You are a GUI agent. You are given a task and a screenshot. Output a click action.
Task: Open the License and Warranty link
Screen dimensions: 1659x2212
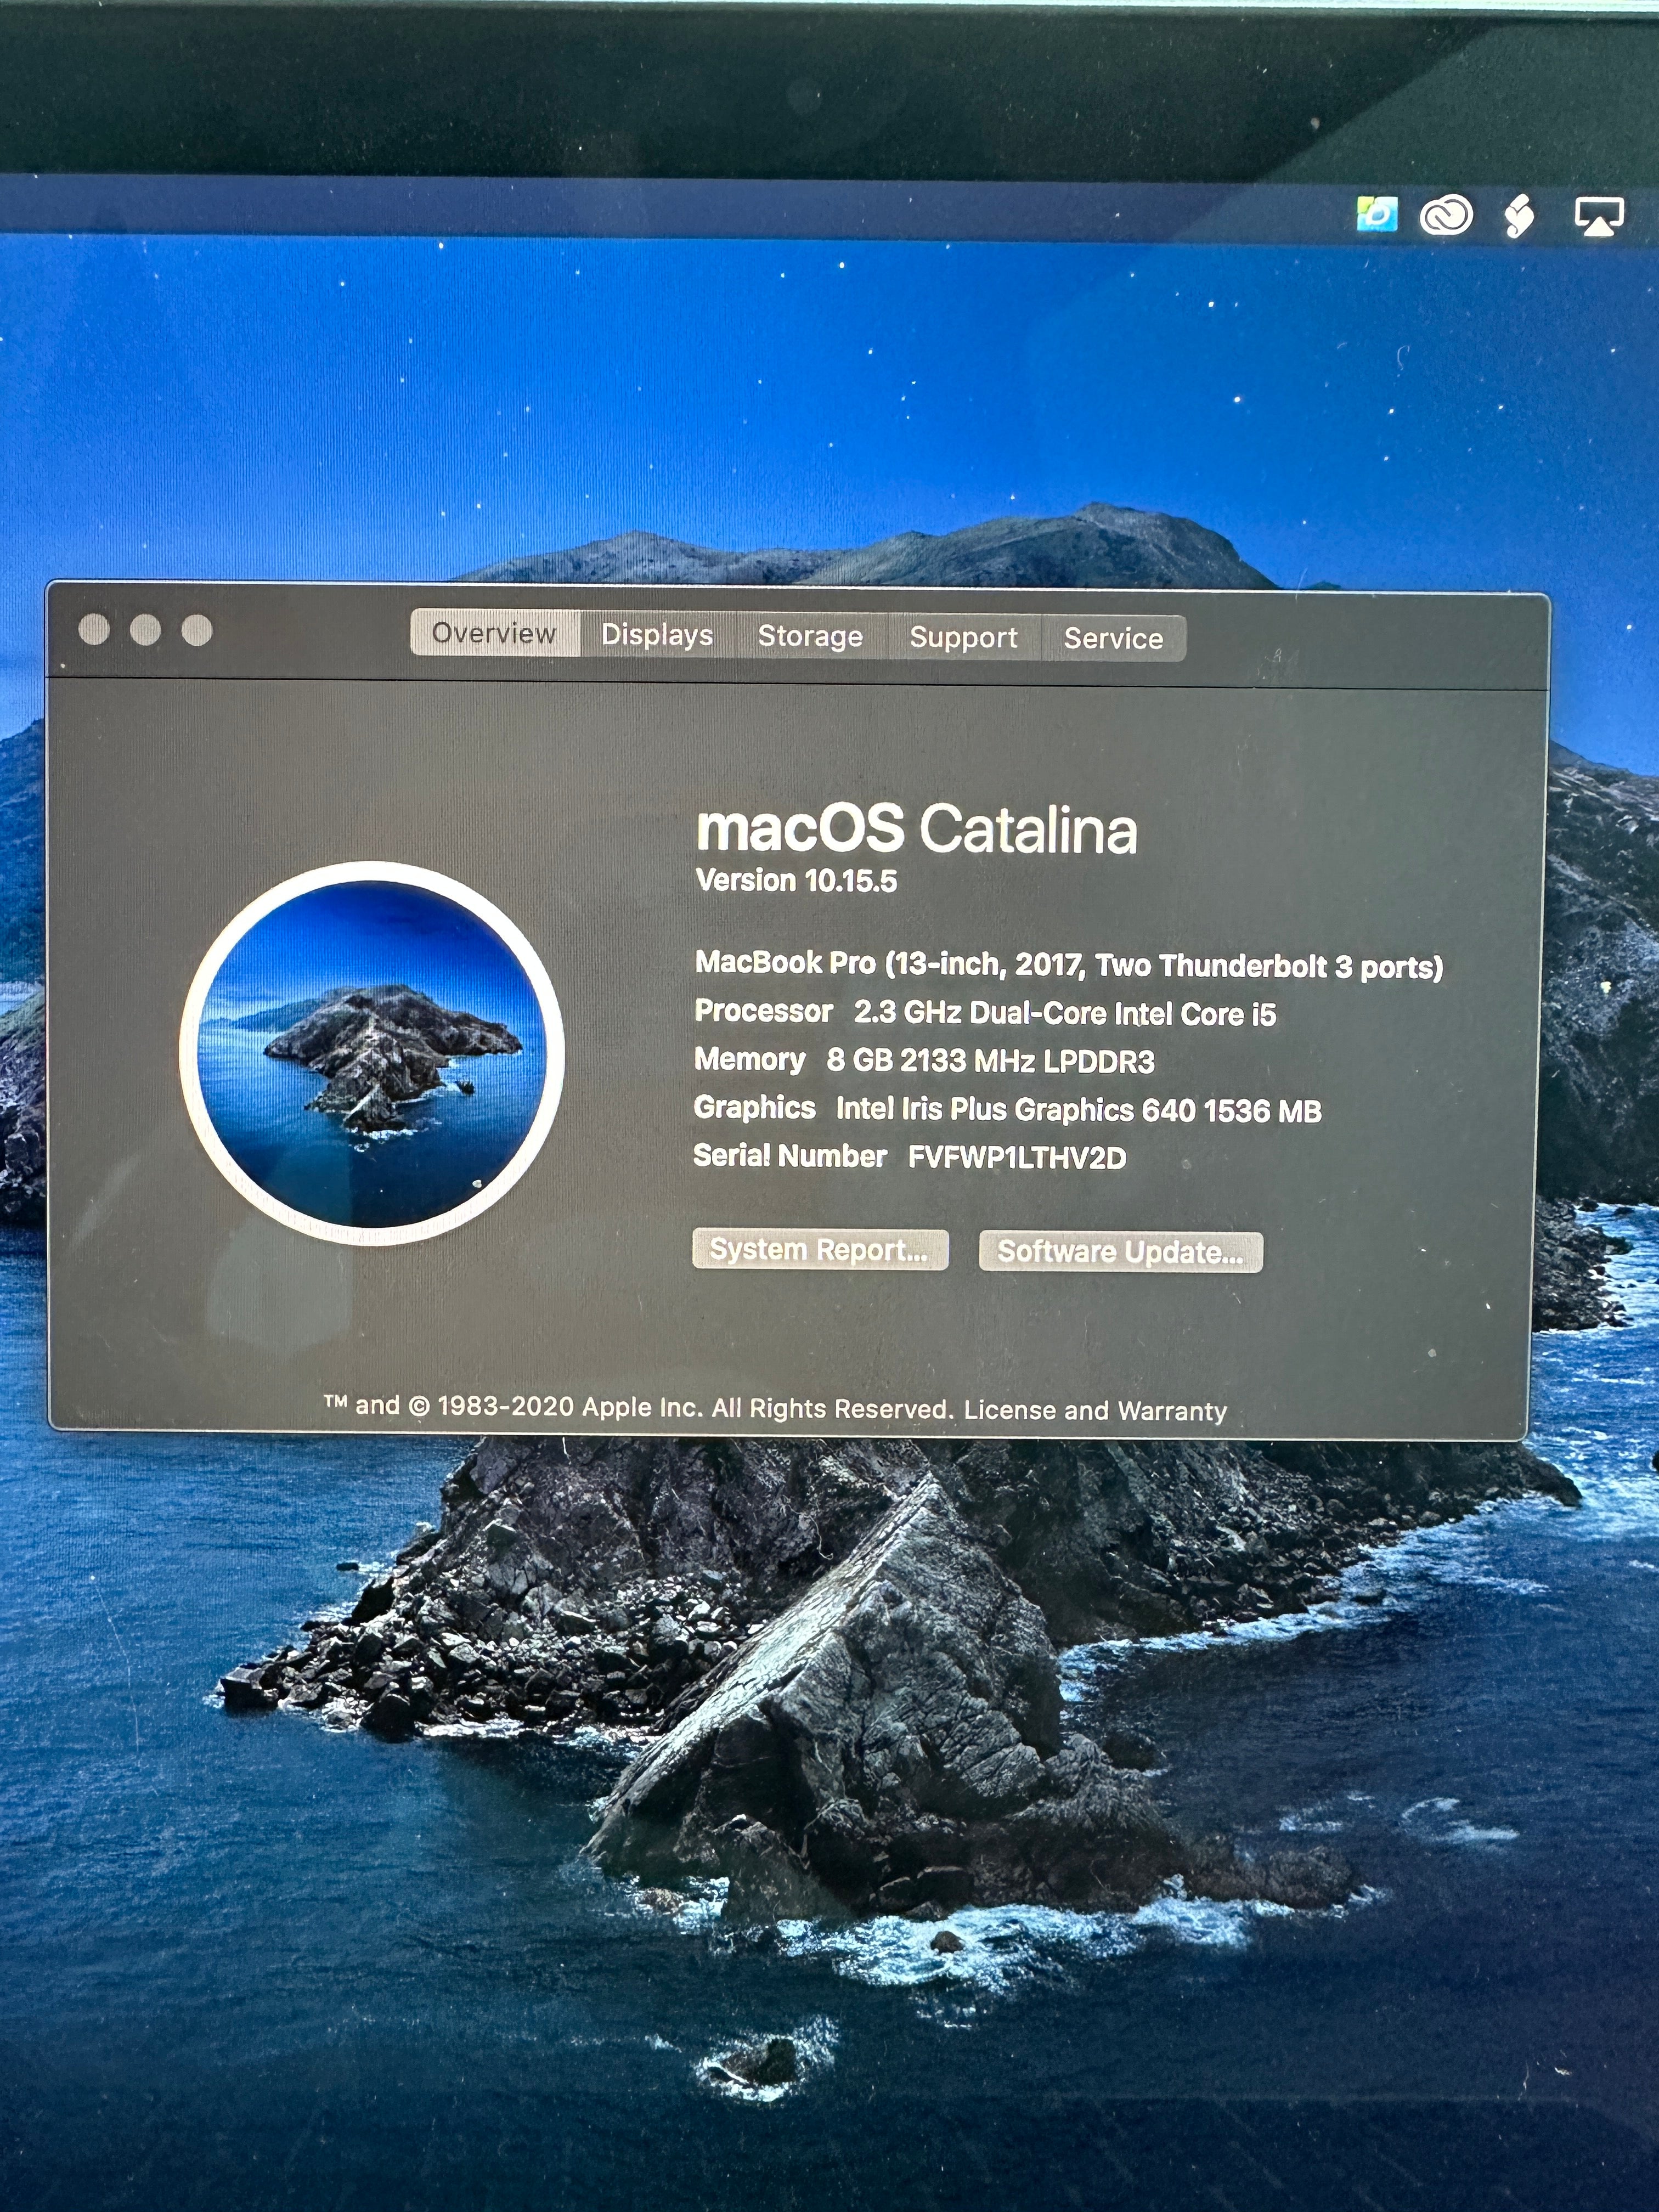1095,1410
